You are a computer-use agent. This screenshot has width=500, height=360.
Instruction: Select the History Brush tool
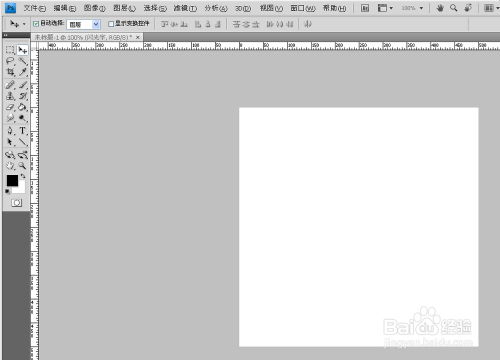tap(23, 96)
